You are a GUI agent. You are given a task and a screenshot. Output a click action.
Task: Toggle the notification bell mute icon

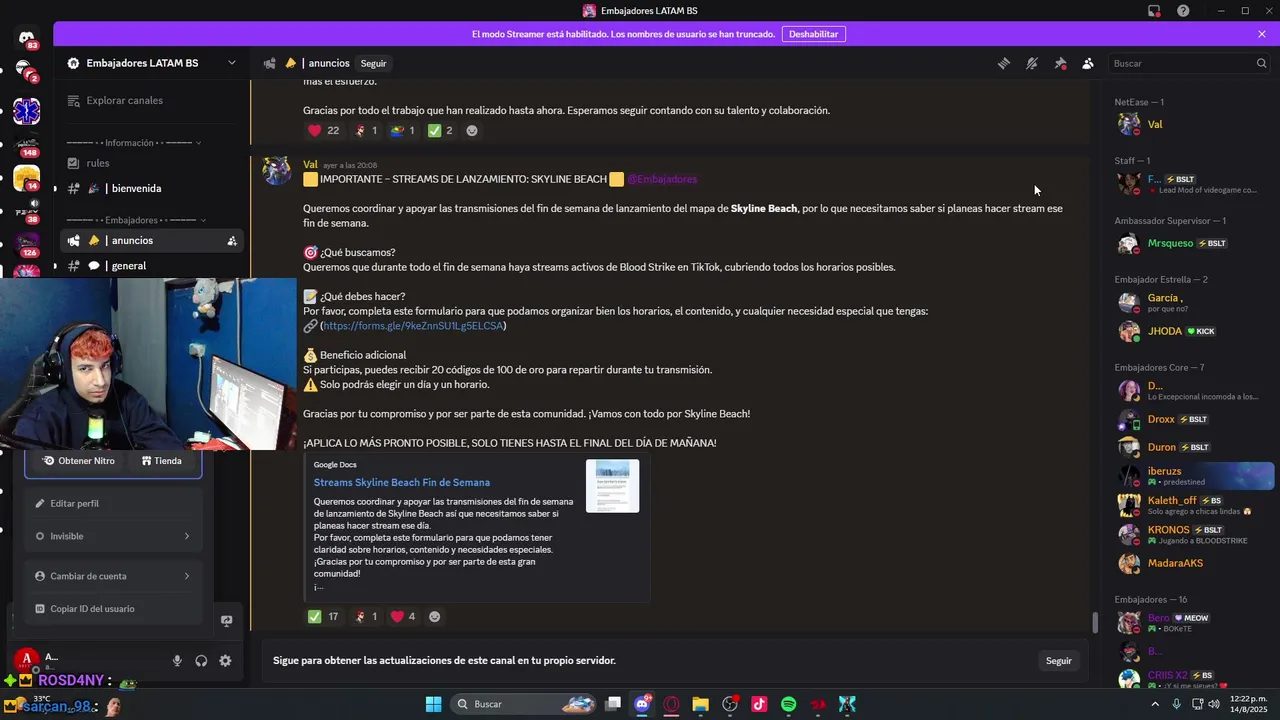tap(1032, 63)
